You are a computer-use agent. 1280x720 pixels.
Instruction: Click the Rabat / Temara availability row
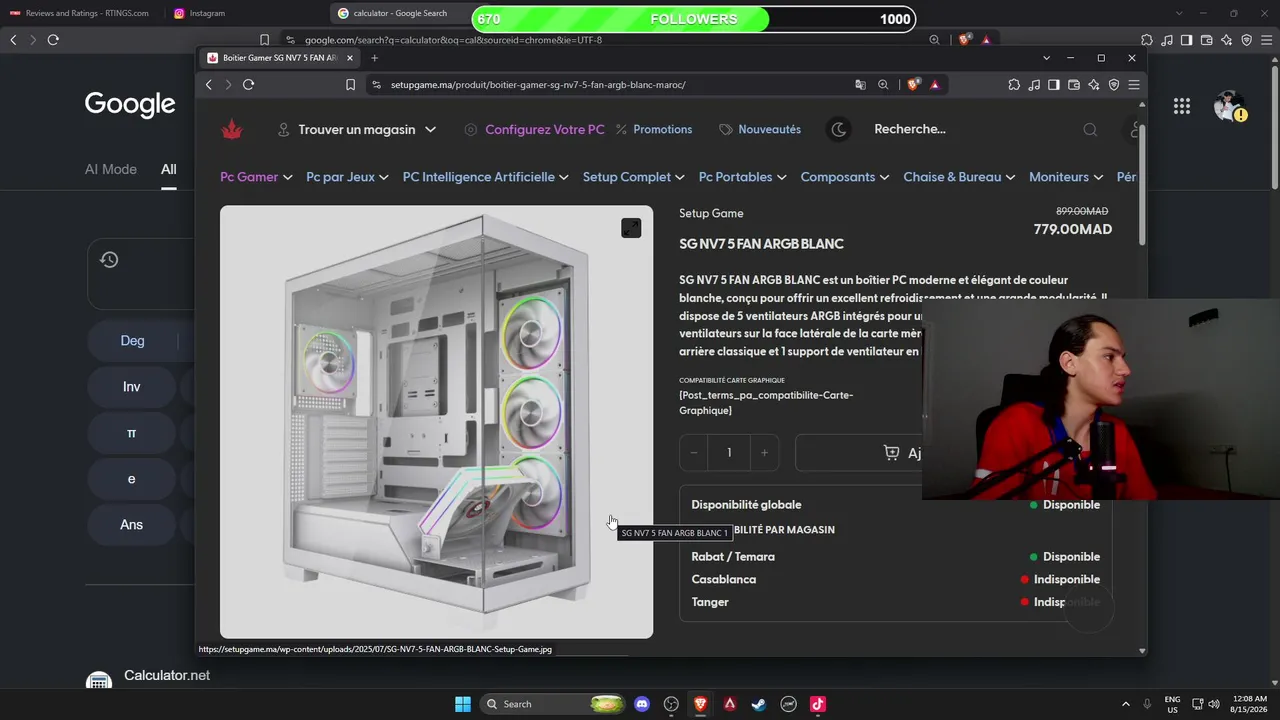[895, 557]
